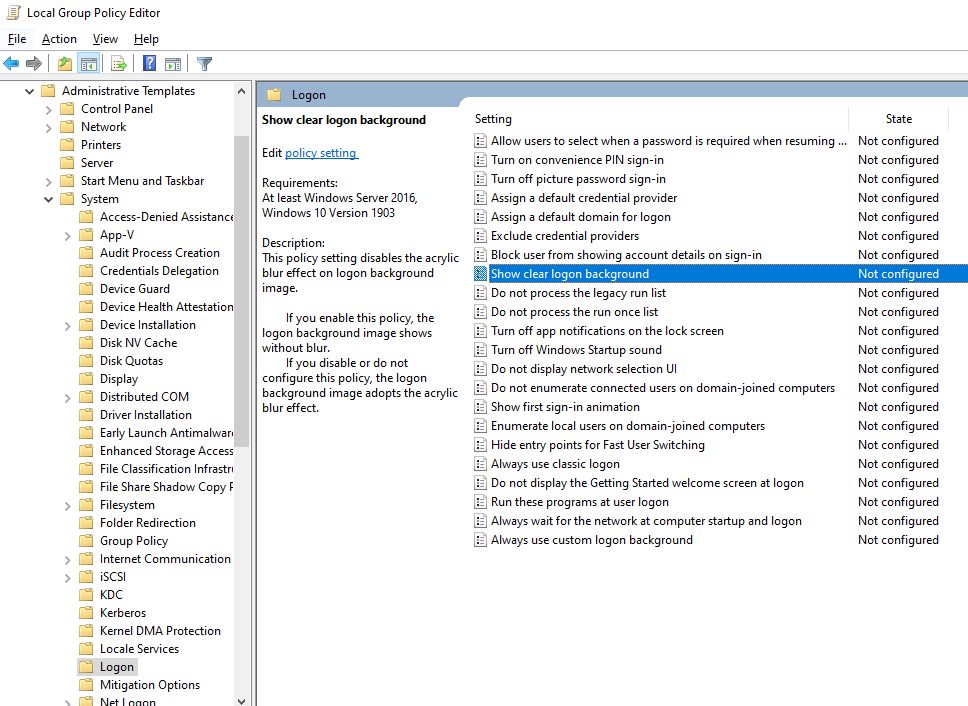This screenshot has width=968, height=706.
Task: Expand the iSCSI tree node
Action: tap(67, 578)
